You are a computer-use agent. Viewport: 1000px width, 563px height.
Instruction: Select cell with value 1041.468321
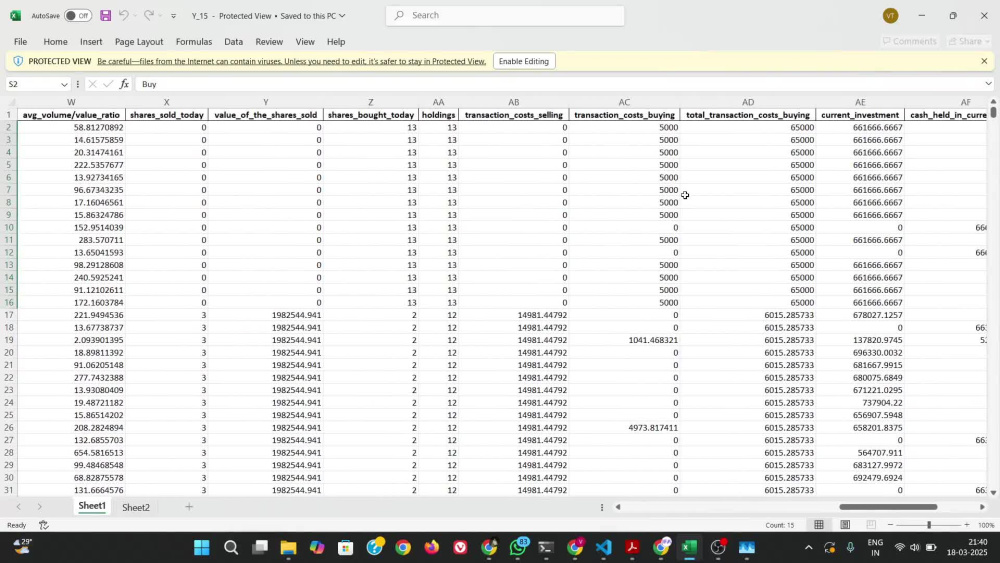[x=624, y=340]
